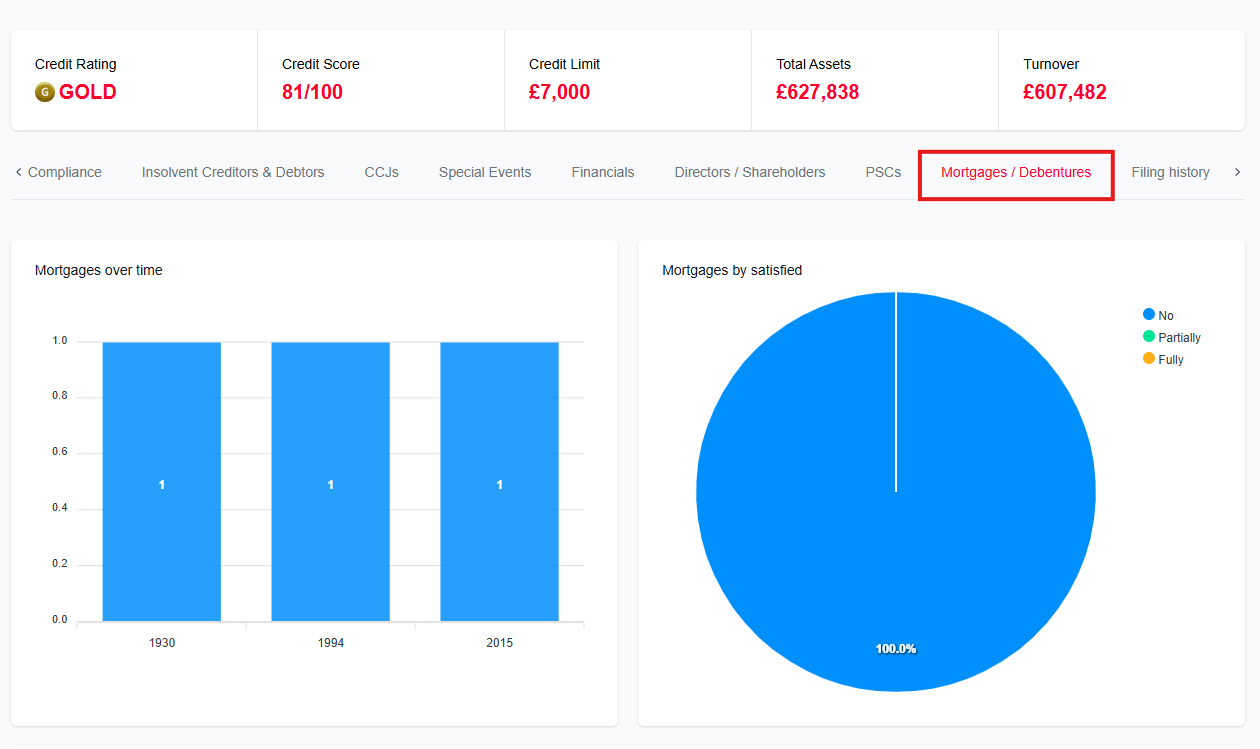Select the Special Events tab

(x=485, y=172)
